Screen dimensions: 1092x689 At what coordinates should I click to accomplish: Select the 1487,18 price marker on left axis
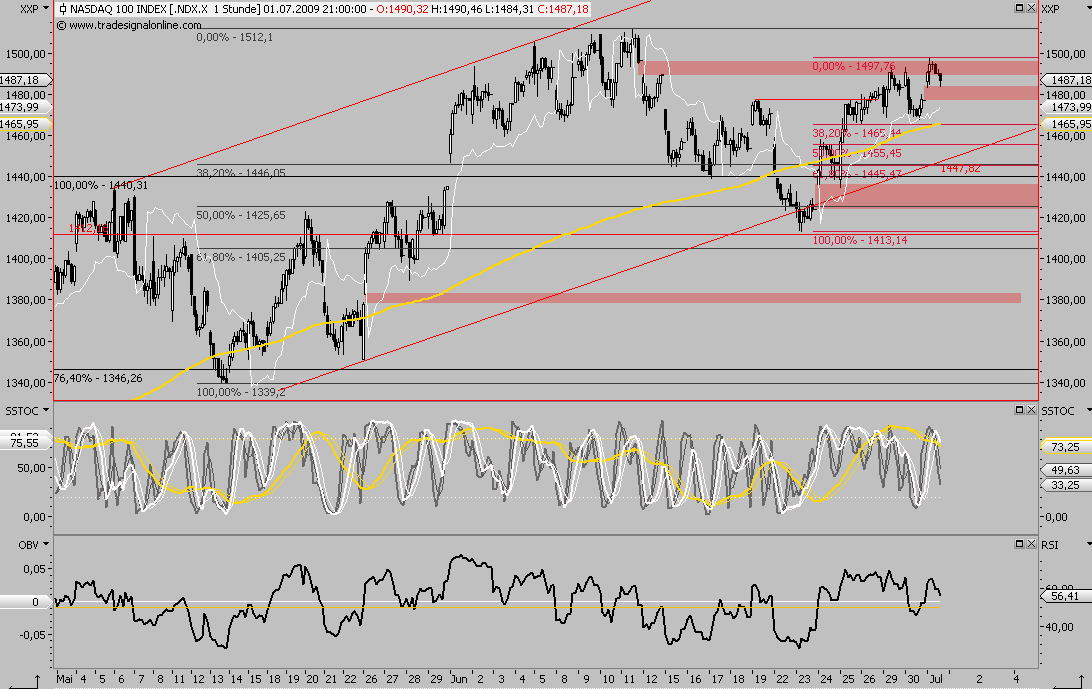pyautogui.click(x=25, y=80)
